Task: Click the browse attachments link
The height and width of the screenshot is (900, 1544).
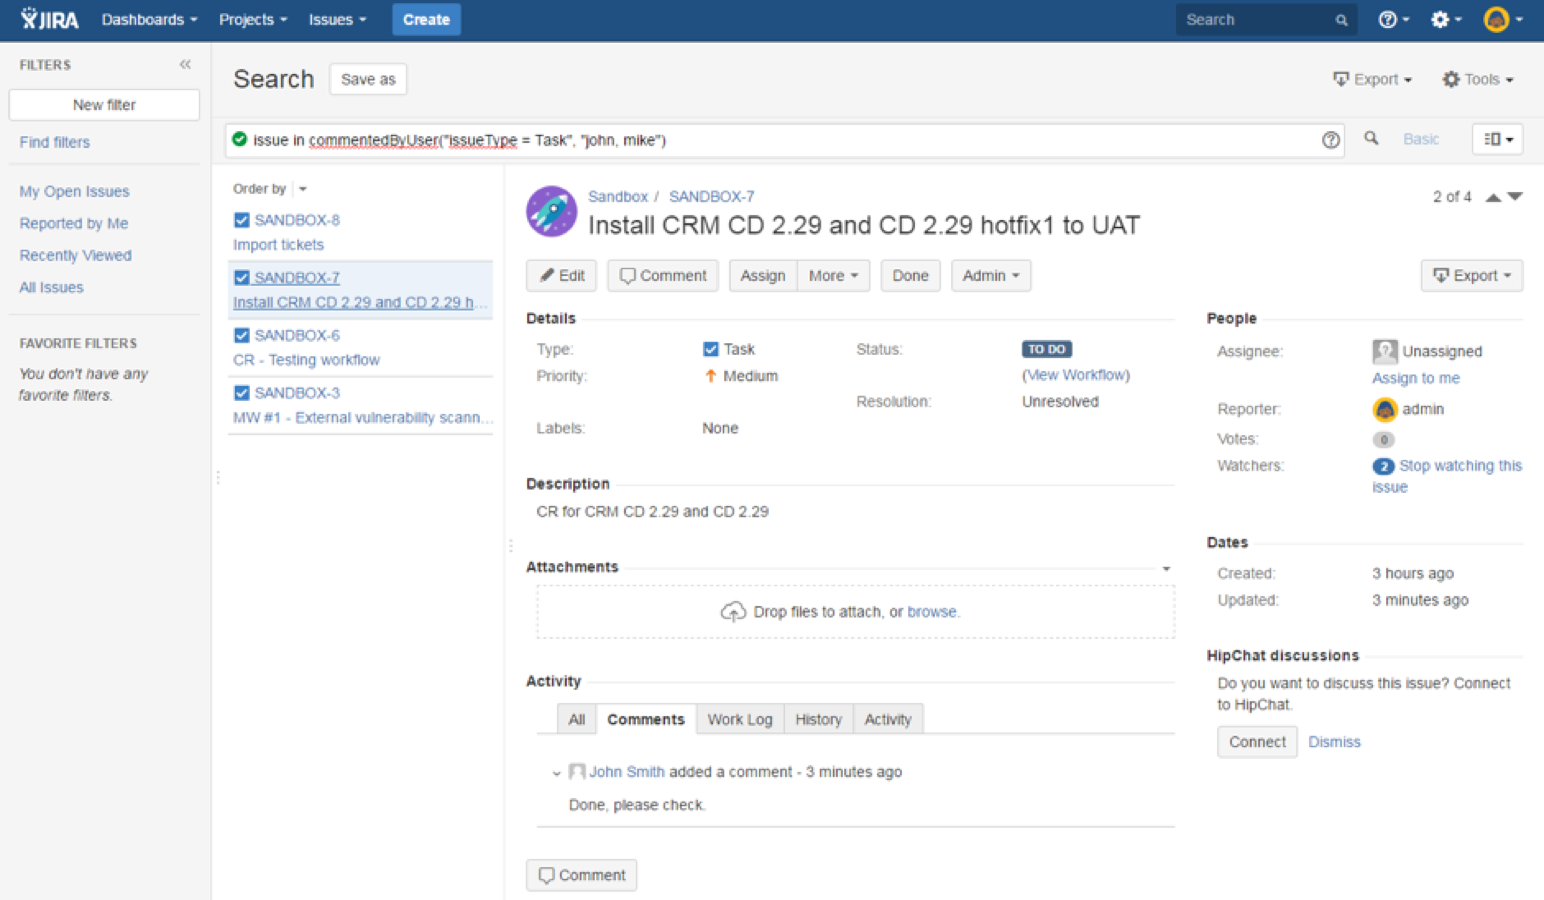Action: 932,612
